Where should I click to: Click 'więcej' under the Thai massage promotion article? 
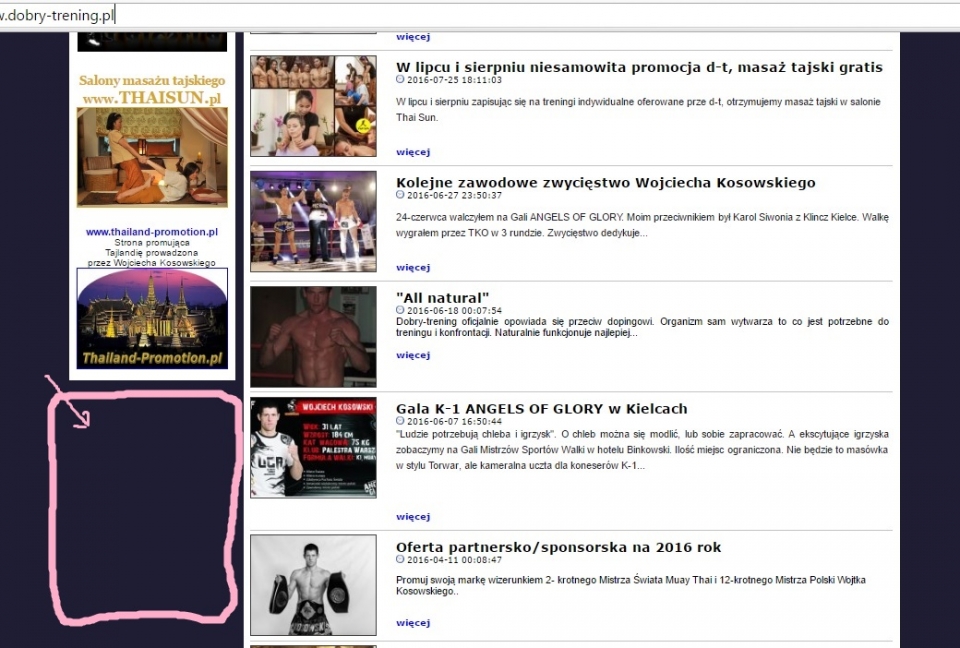point(412,152)
